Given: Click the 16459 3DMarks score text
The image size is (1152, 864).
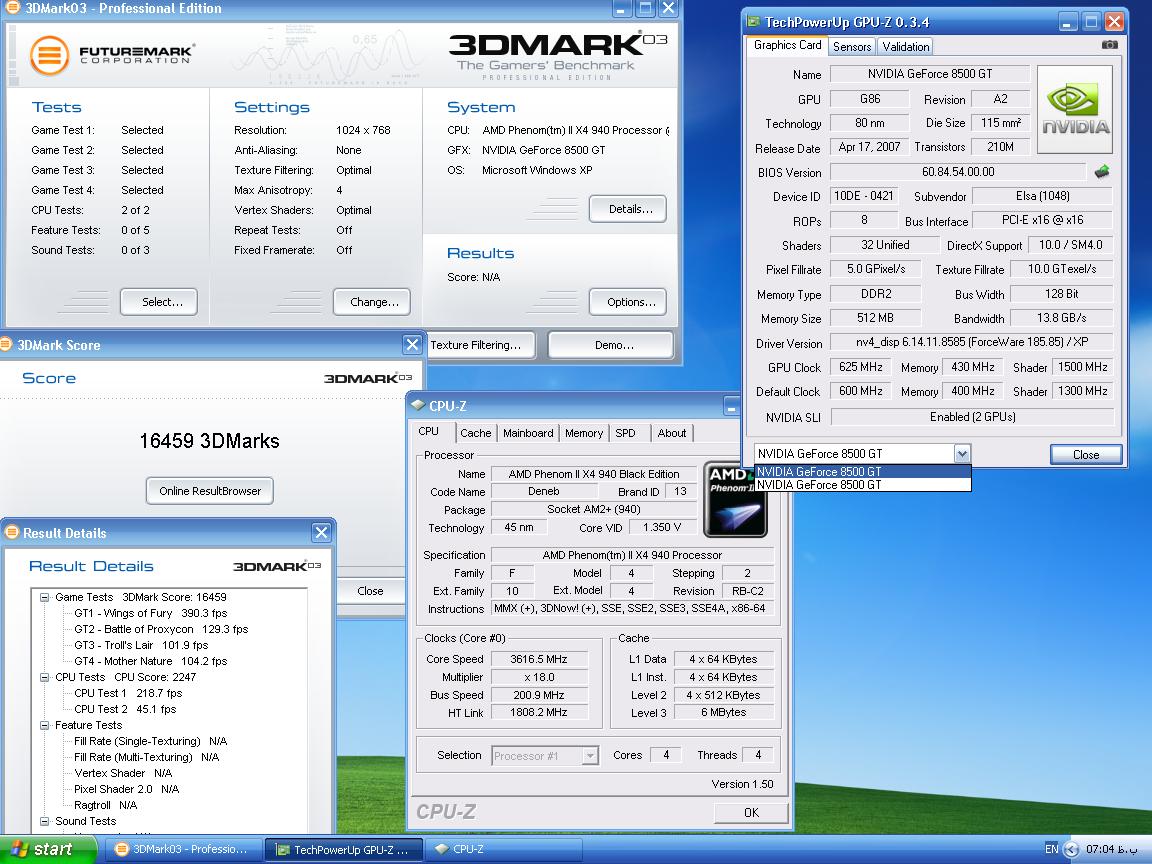Looking at the screenshot, I should coord(209,441).
